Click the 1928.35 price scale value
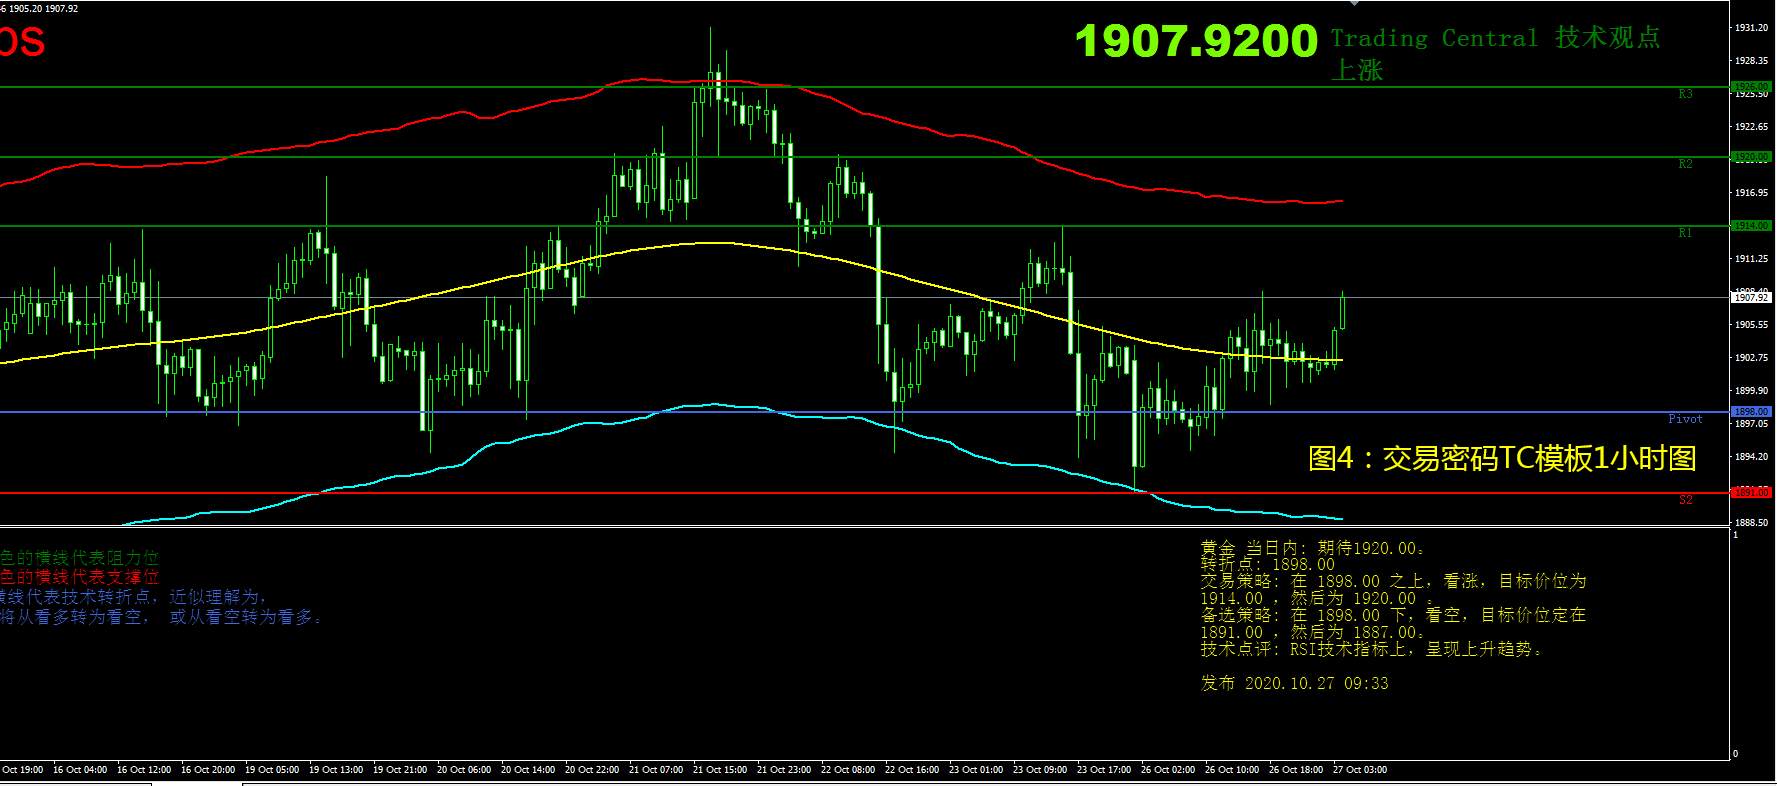Screen dimensions: 1777x786 (1752, 61)
